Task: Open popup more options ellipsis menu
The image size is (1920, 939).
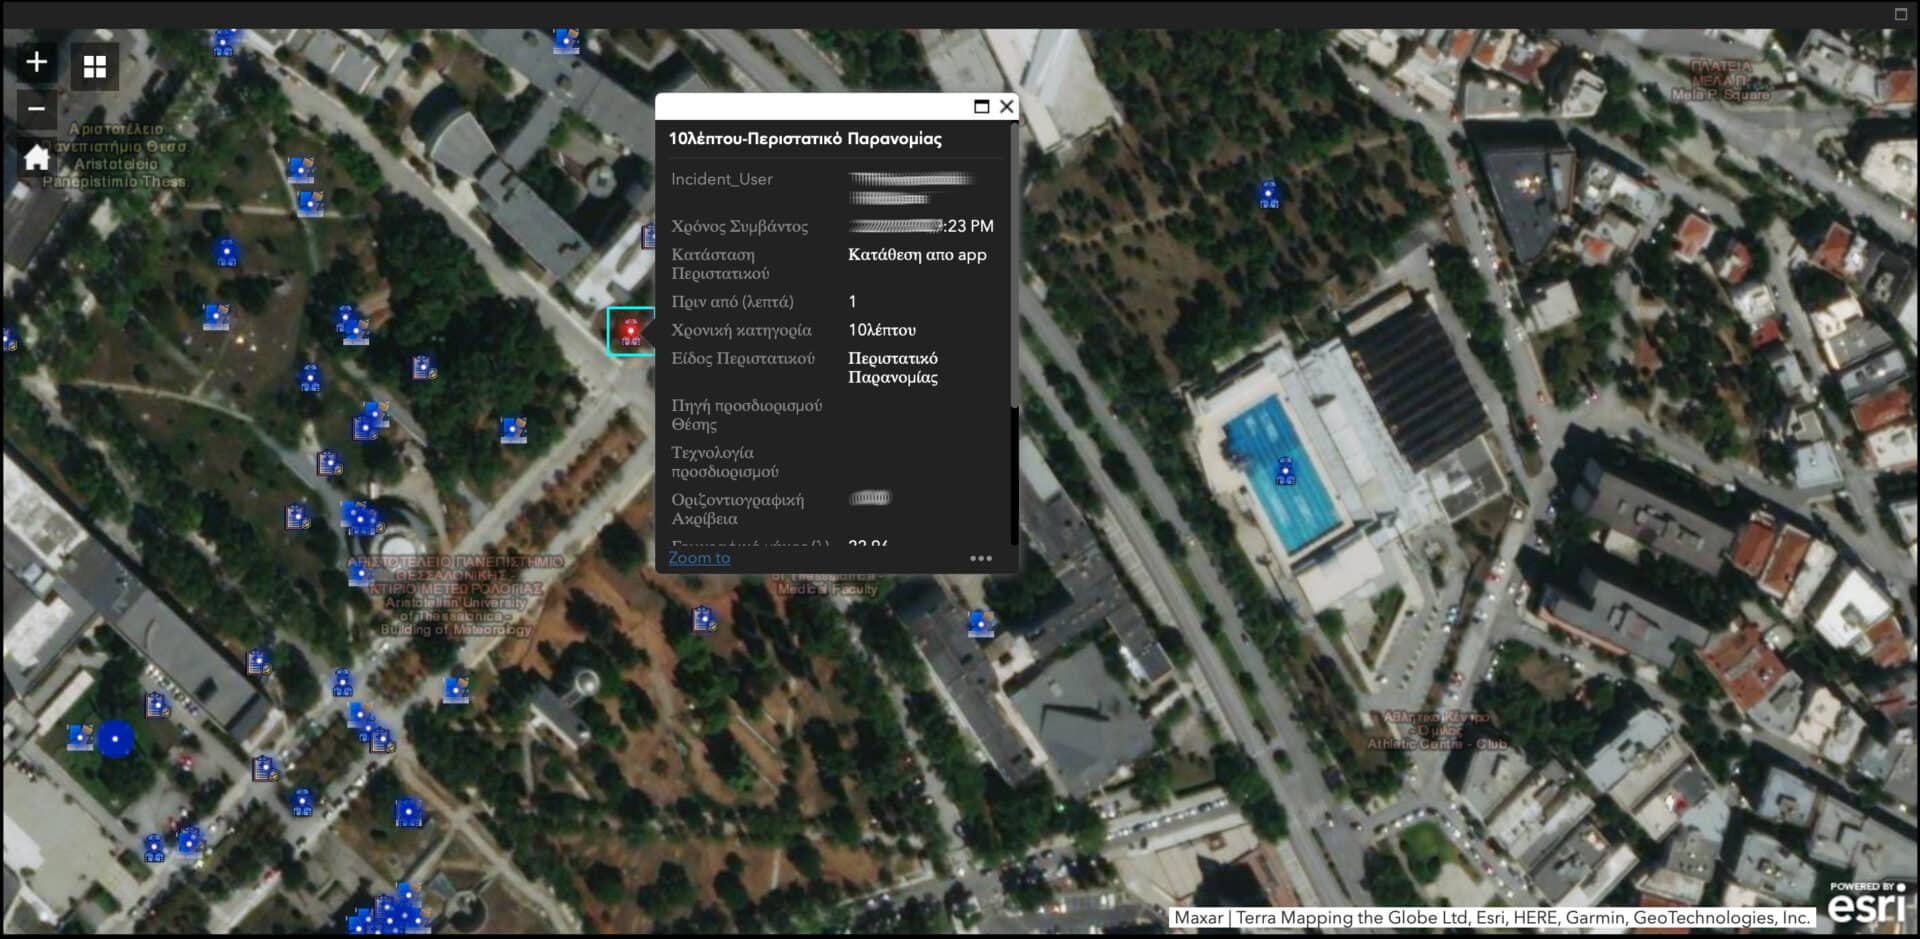Action: pyautogui.click(x=981, y=559)
